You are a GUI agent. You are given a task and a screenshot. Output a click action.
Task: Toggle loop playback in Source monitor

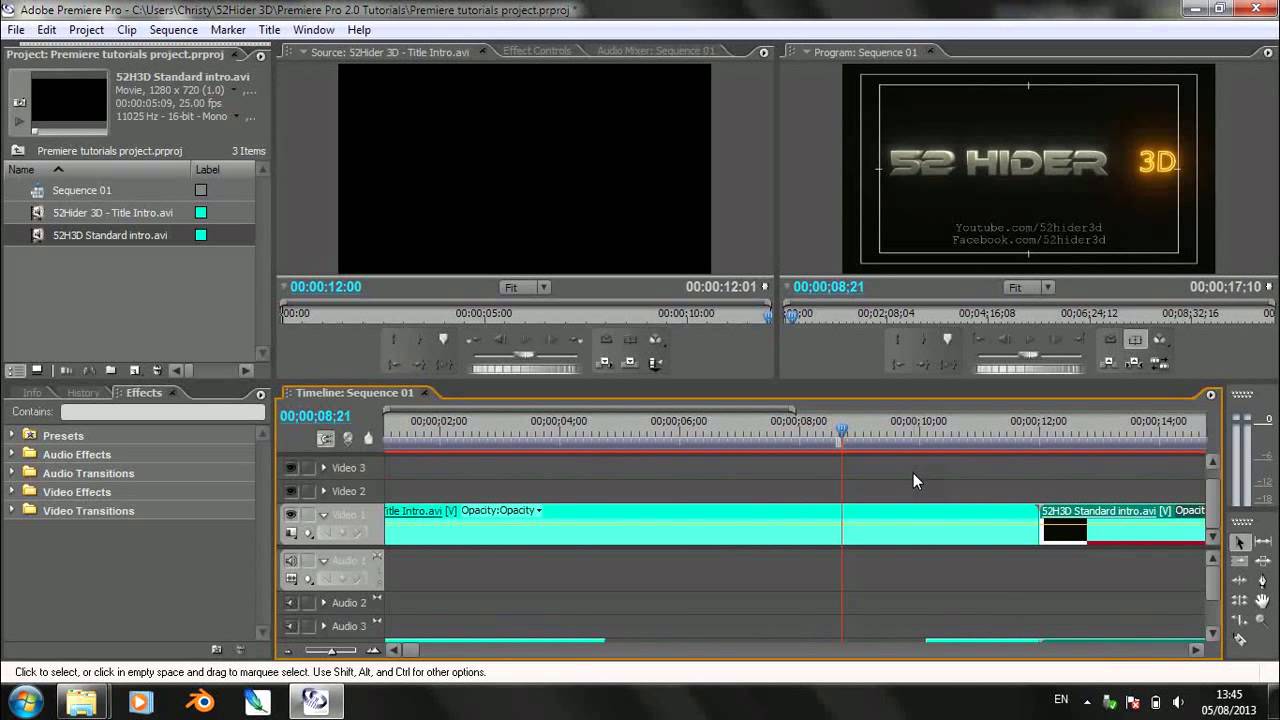coord(606,339)
